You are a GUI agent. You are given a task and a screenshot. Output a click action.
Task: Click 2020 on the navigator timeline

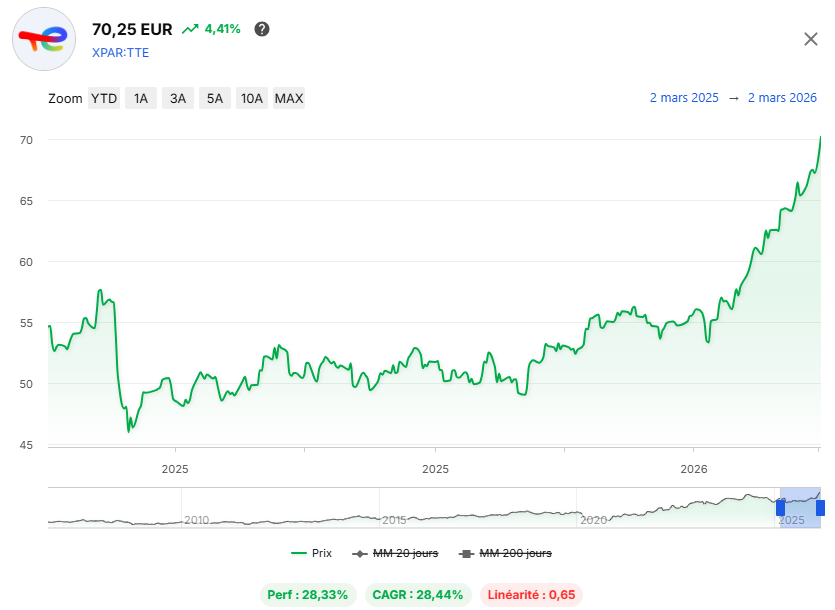(x=593, y=520)
